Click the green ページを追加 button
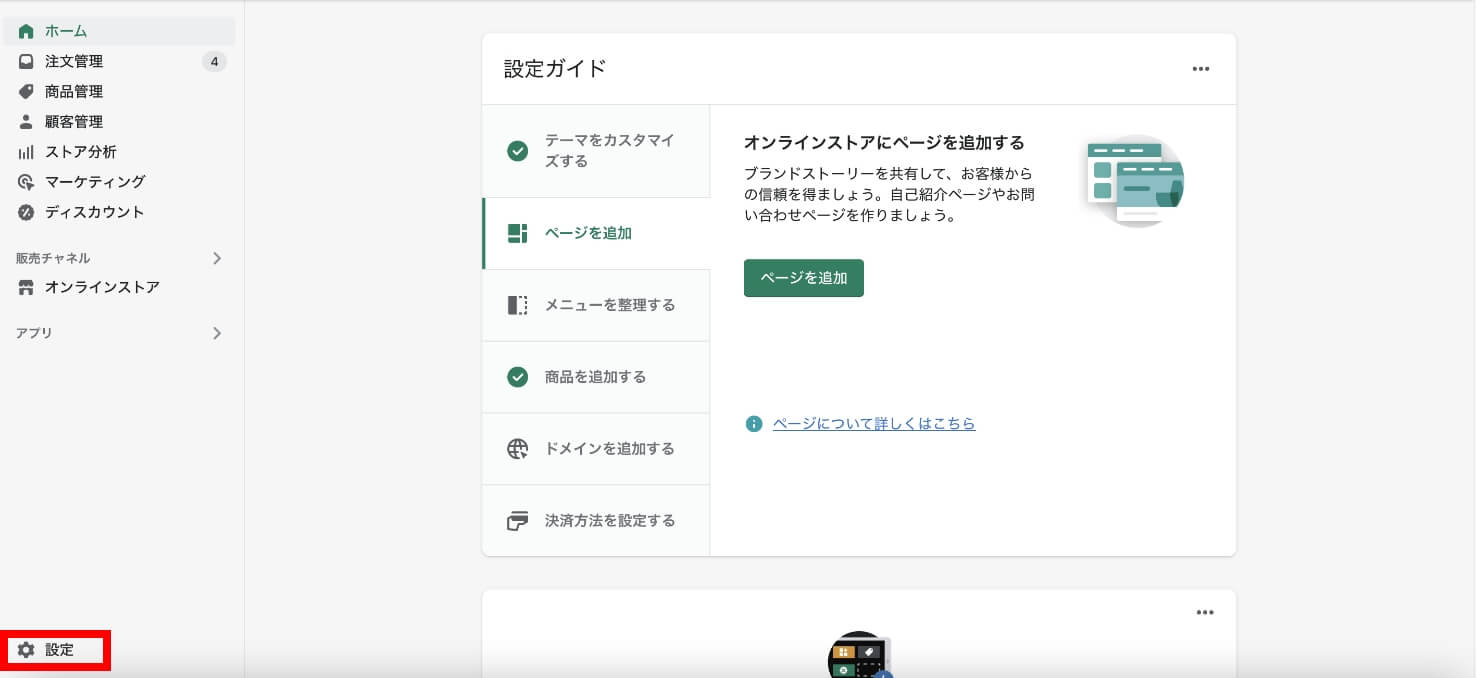The image size is (1476, 678). pos(803,278)
